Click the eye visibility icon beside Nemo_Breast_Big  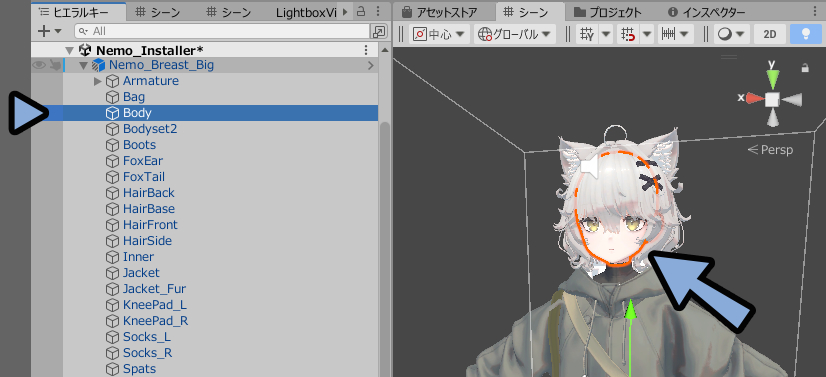click(39, 65)
